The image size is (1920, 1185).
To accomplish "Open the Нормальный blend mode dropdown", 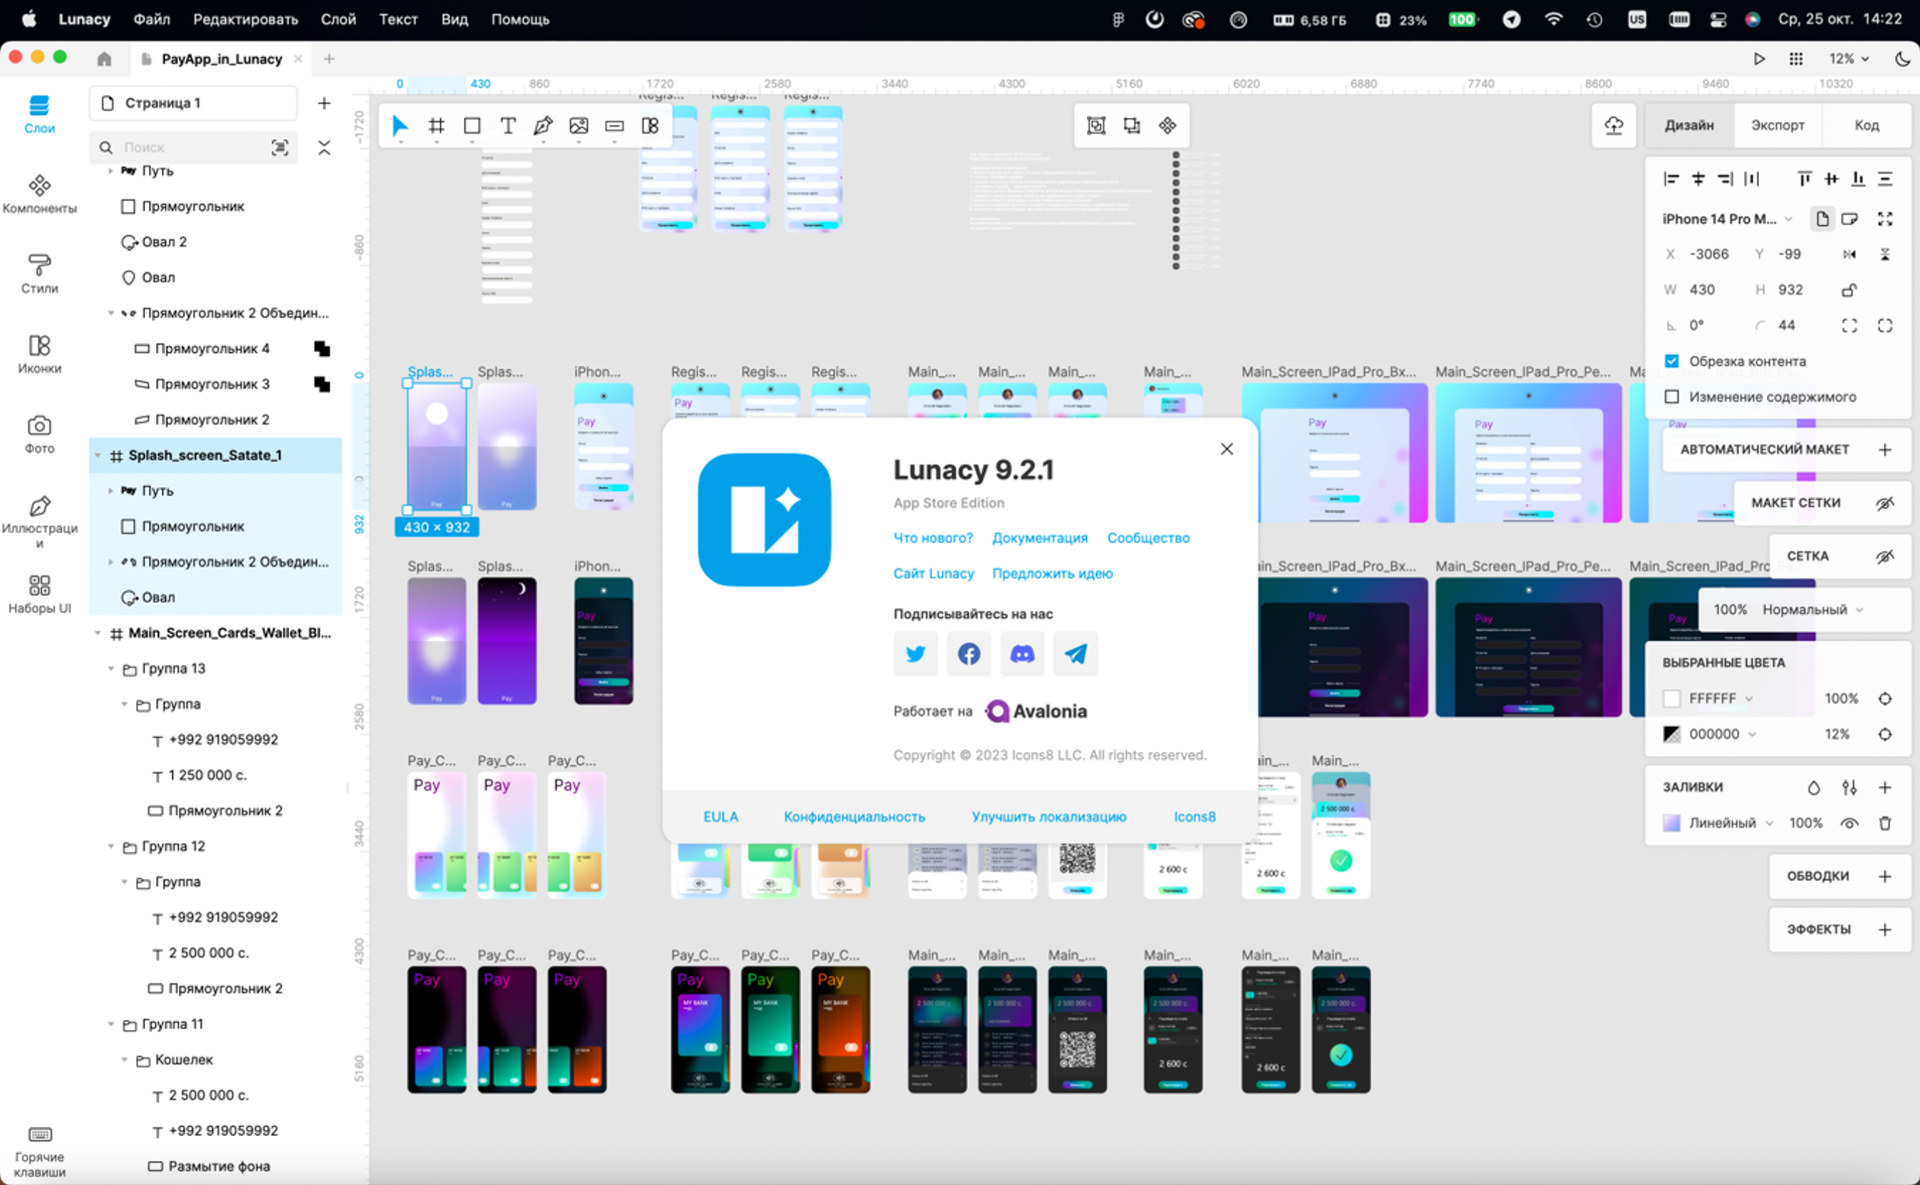I will coord(1813,610).
